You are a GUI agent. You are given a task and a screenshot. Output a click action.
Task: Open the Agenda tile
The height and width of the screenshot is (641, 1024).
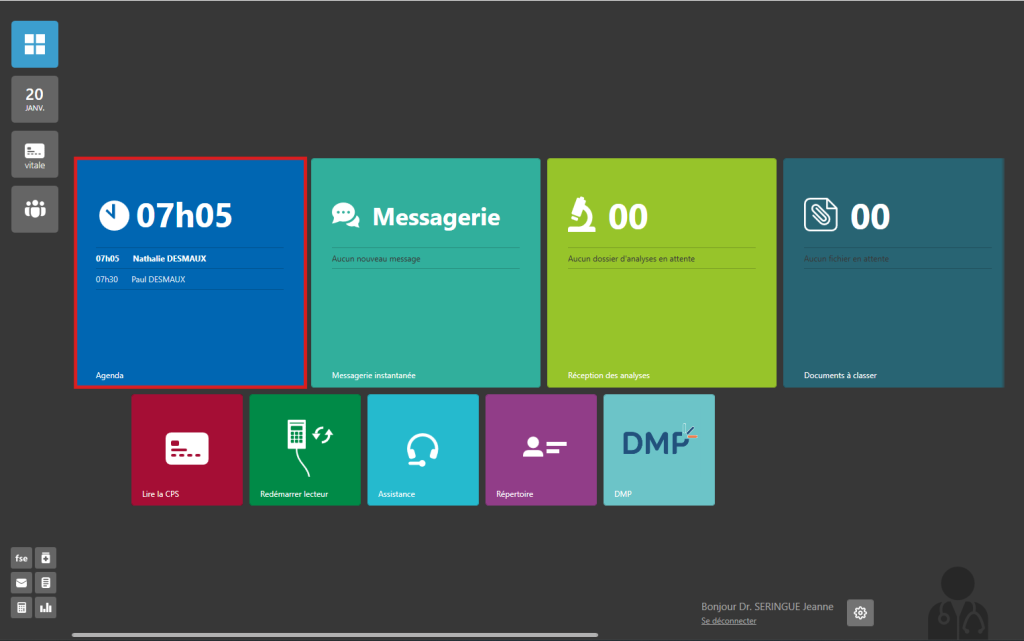click(x=190, y=272)
